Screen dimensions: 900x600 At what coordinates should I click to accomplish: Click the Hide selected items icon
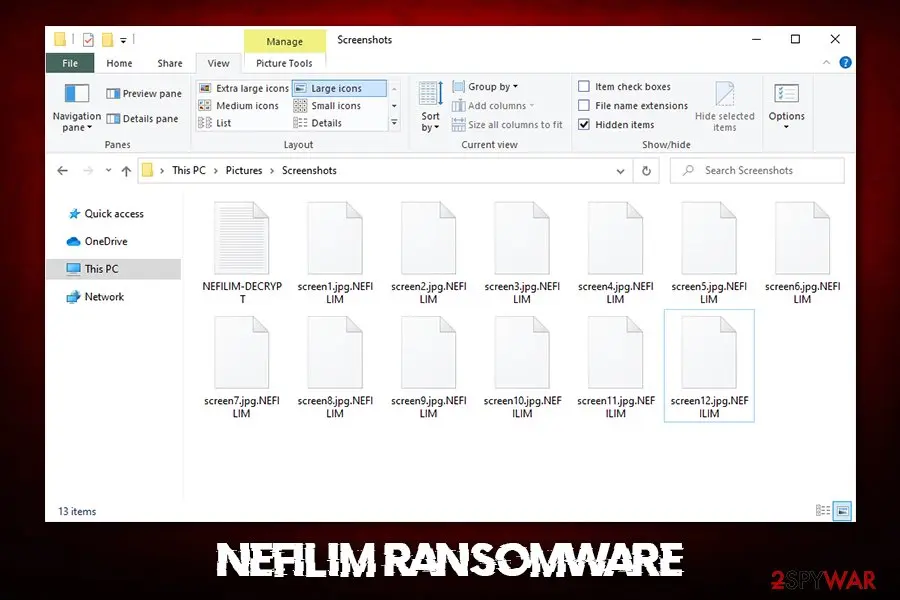click(724, 94)
